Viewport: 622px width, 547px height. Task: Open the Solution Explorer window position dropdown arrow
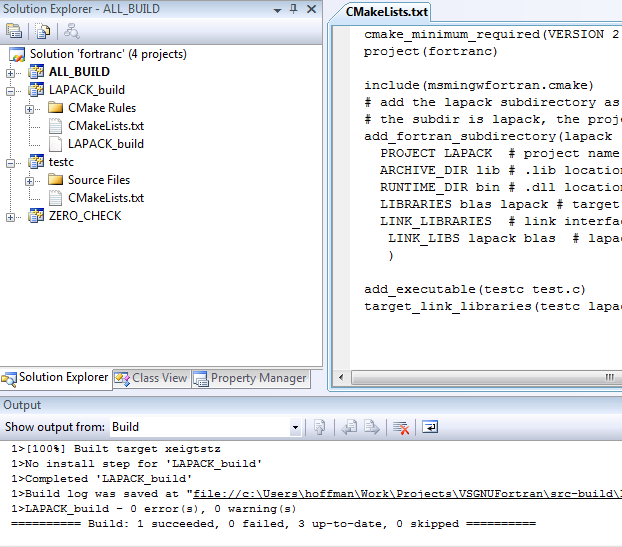point(277,10)
